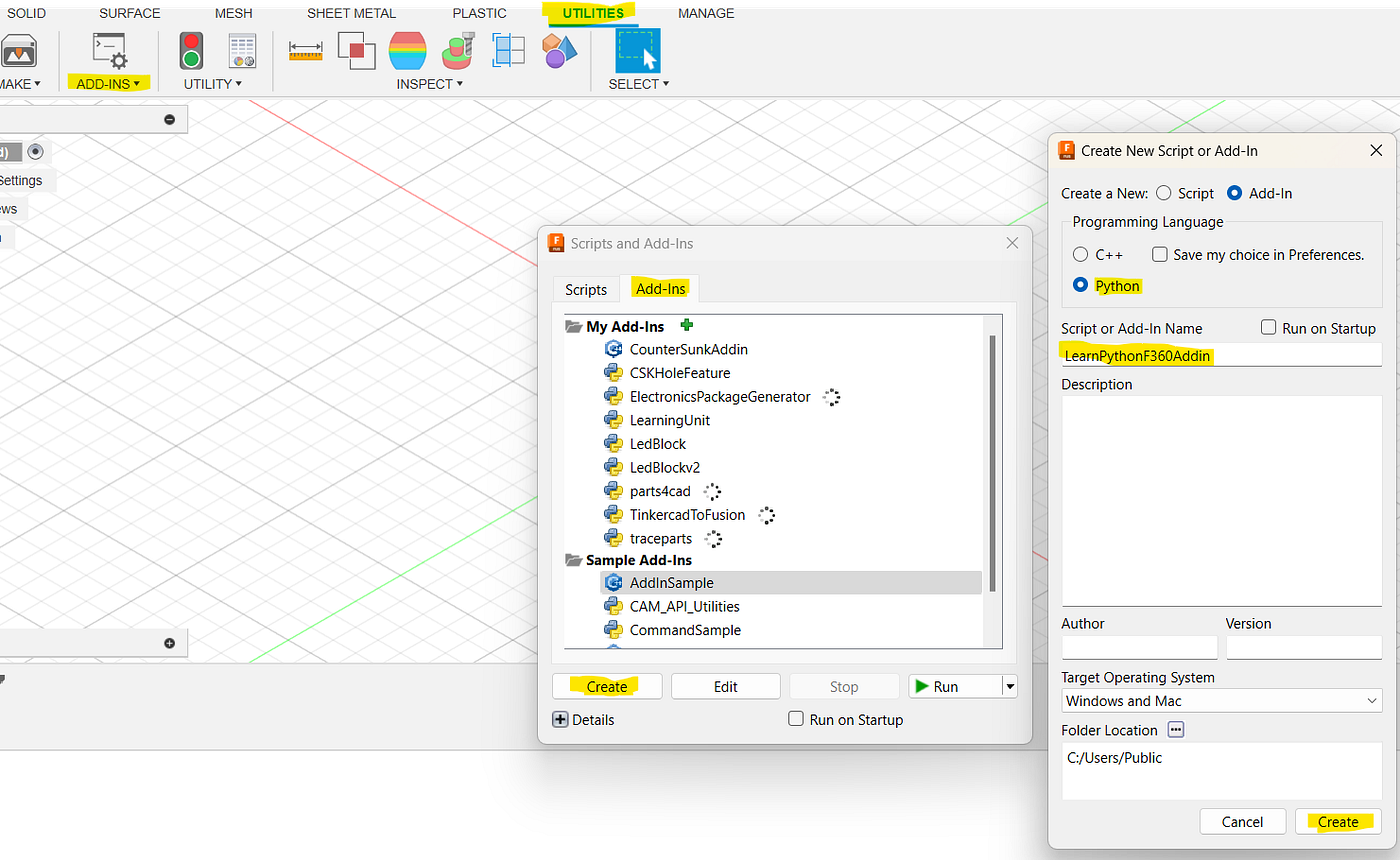The image size is (1400, 860).
Task: Open the ADD-INS dropdown menu
Action: click(110, 84)
